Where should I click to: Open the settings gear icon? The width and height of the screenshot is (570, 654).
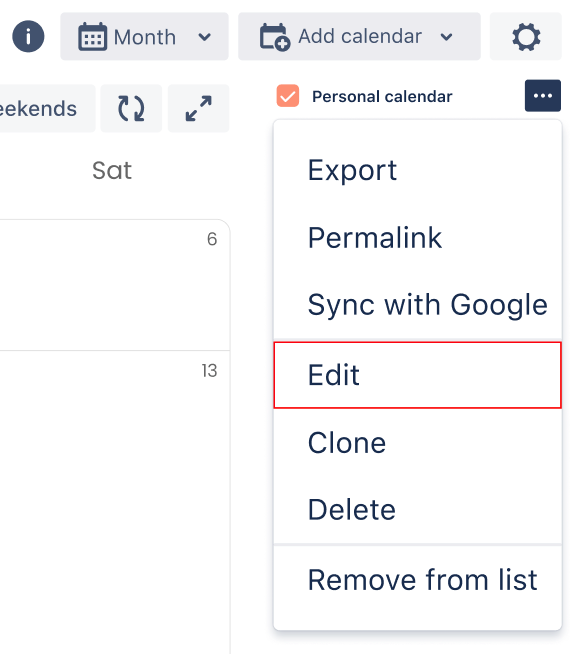pos(526,37)
